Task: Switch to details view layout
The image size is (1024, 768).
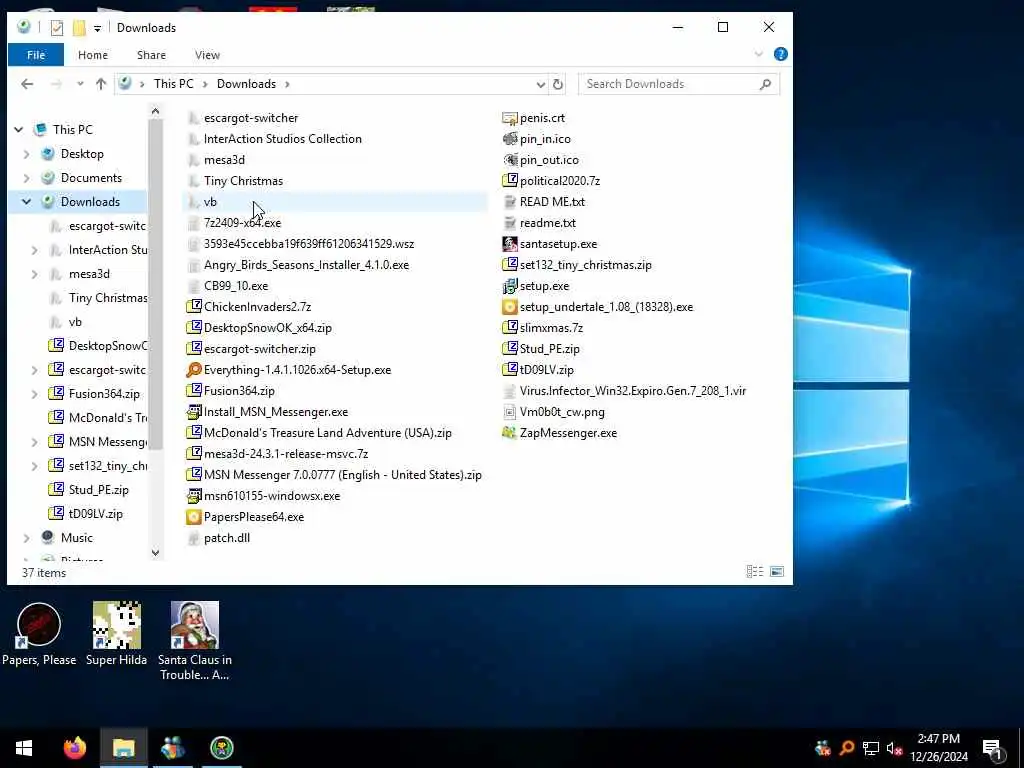Action: point(754,571)
